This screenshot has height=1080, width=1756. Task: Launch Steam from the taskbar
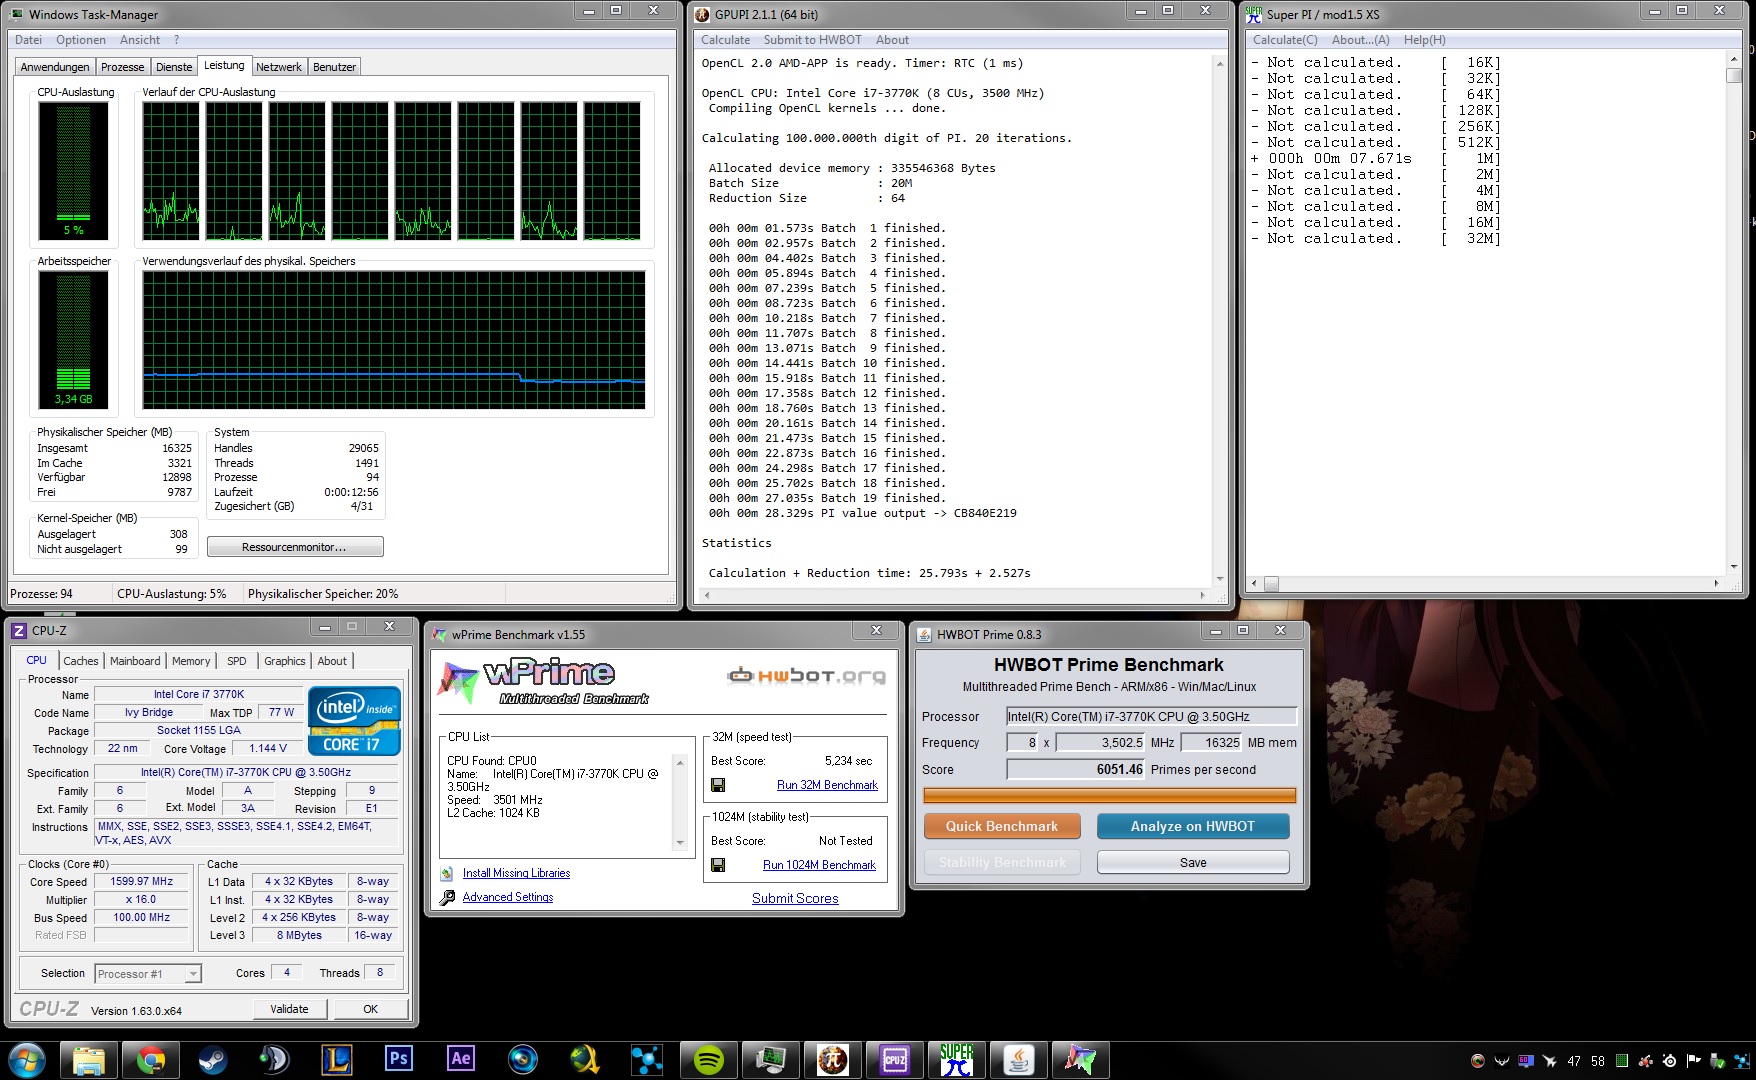tap(212, 1059)
